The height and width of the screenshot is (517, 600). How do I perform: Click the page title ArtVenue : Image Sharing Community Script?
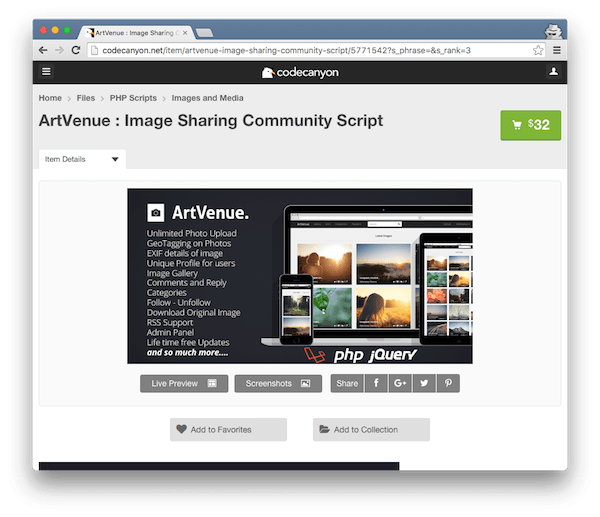coord(211,121)
